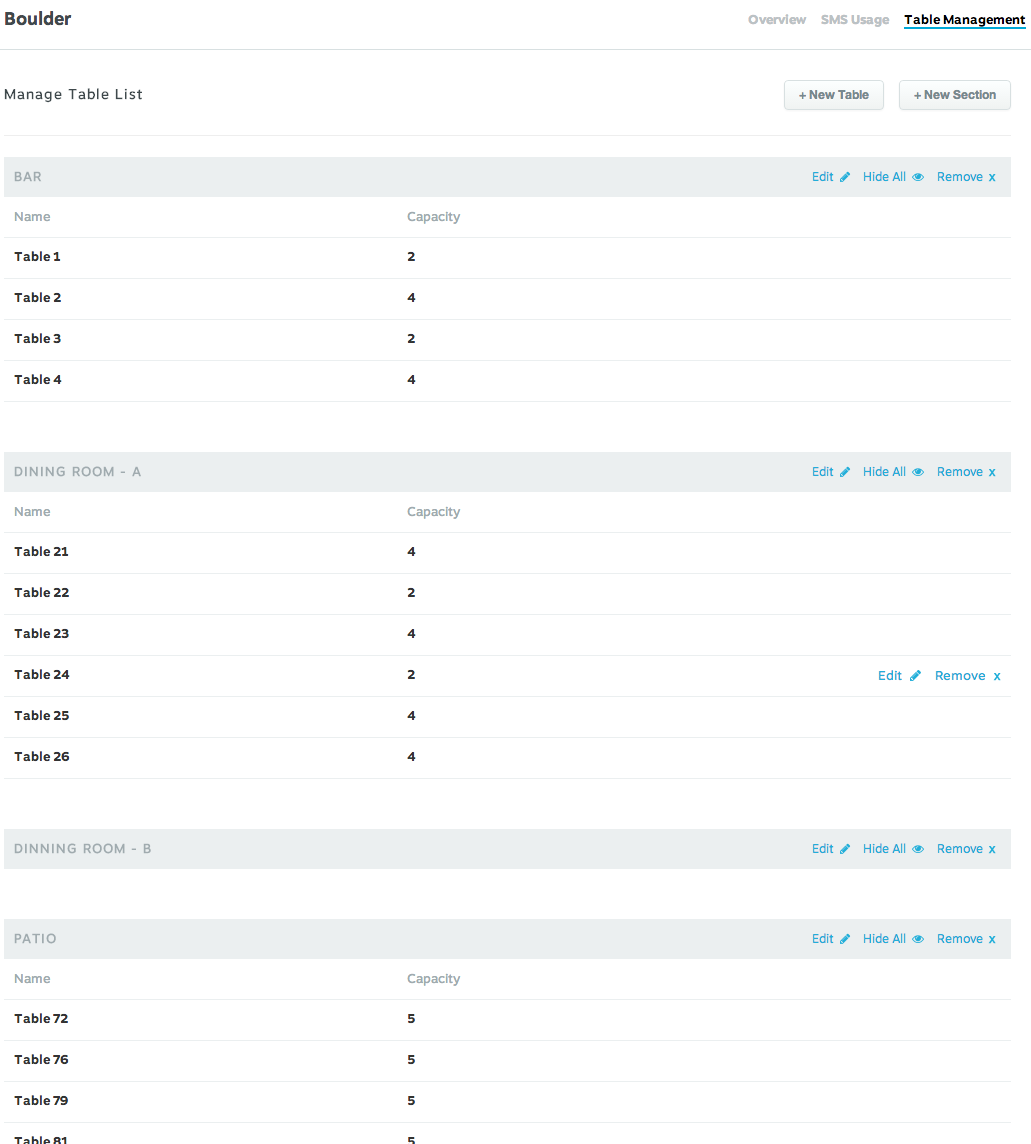1031x1144 pixels.
Task: Toggle eye icon in DINNING ROOM - B header
Action: pyautogui.click(x=918, y=849)
